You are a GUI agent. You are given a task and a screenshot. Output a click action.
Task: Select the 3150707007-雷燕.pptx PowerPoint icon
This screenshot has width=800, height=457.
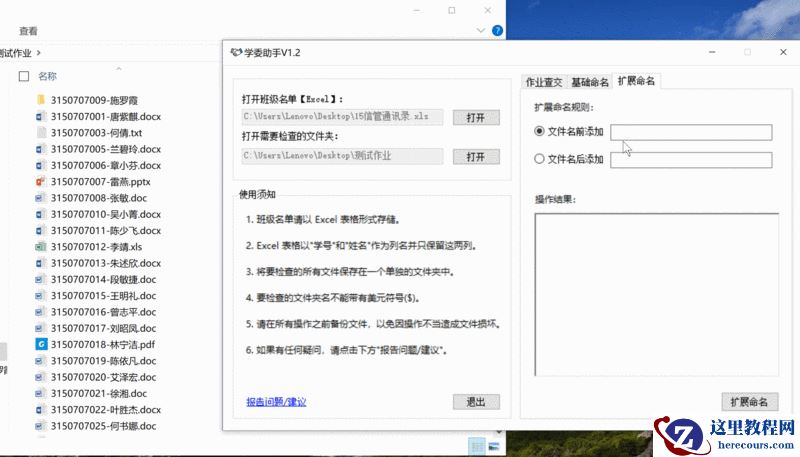point(41,182)
